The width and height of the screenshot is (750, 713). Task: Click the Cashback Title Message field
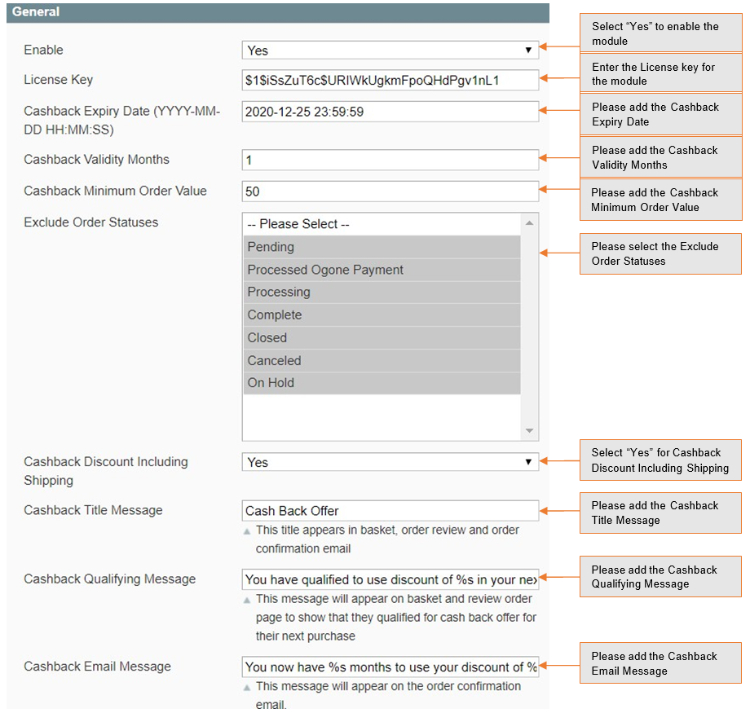390,511
